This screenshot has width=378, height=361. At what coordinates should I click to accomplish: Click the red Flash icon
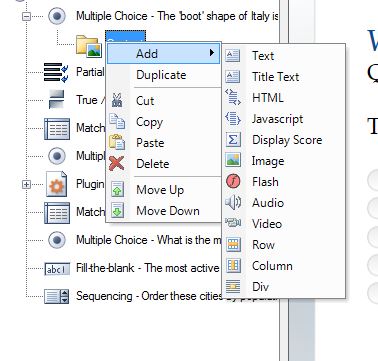233,182
